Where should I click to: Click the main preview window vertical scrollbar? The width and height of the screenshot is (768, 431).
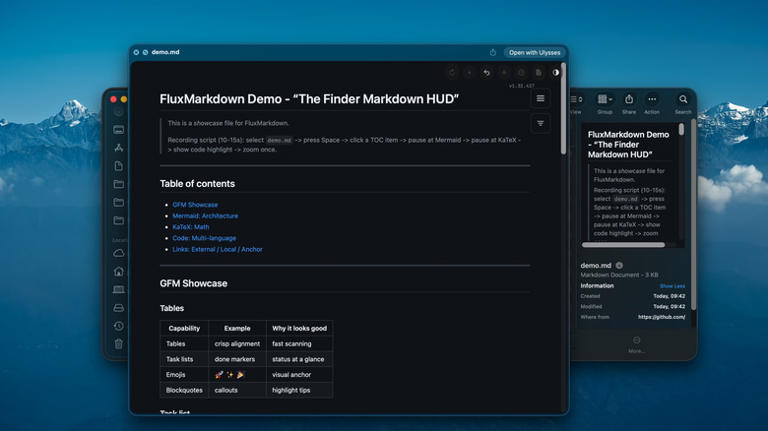coord(564,109)
